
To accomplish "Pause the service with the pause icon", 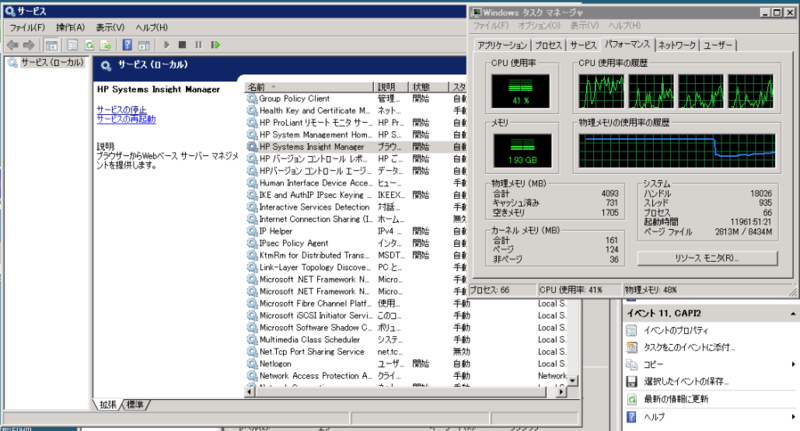I will 198,45.
